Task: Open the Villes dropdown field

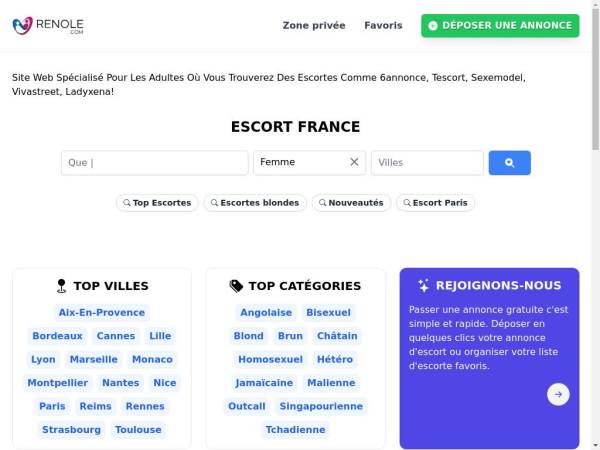Action: (x=427, y=163)
